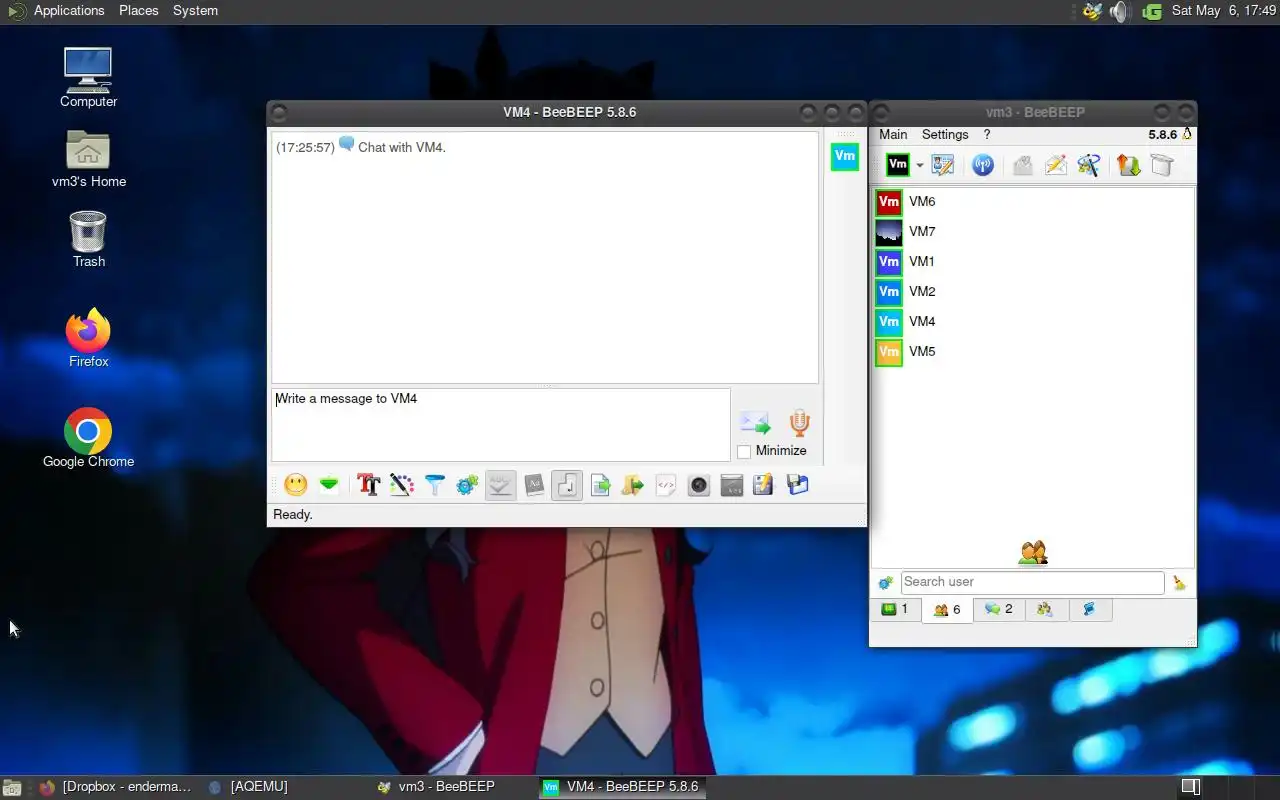Viewport: 1280px width, 800px height.
Task: Click the source code </> icon
Action: click(x=665, y=485)
